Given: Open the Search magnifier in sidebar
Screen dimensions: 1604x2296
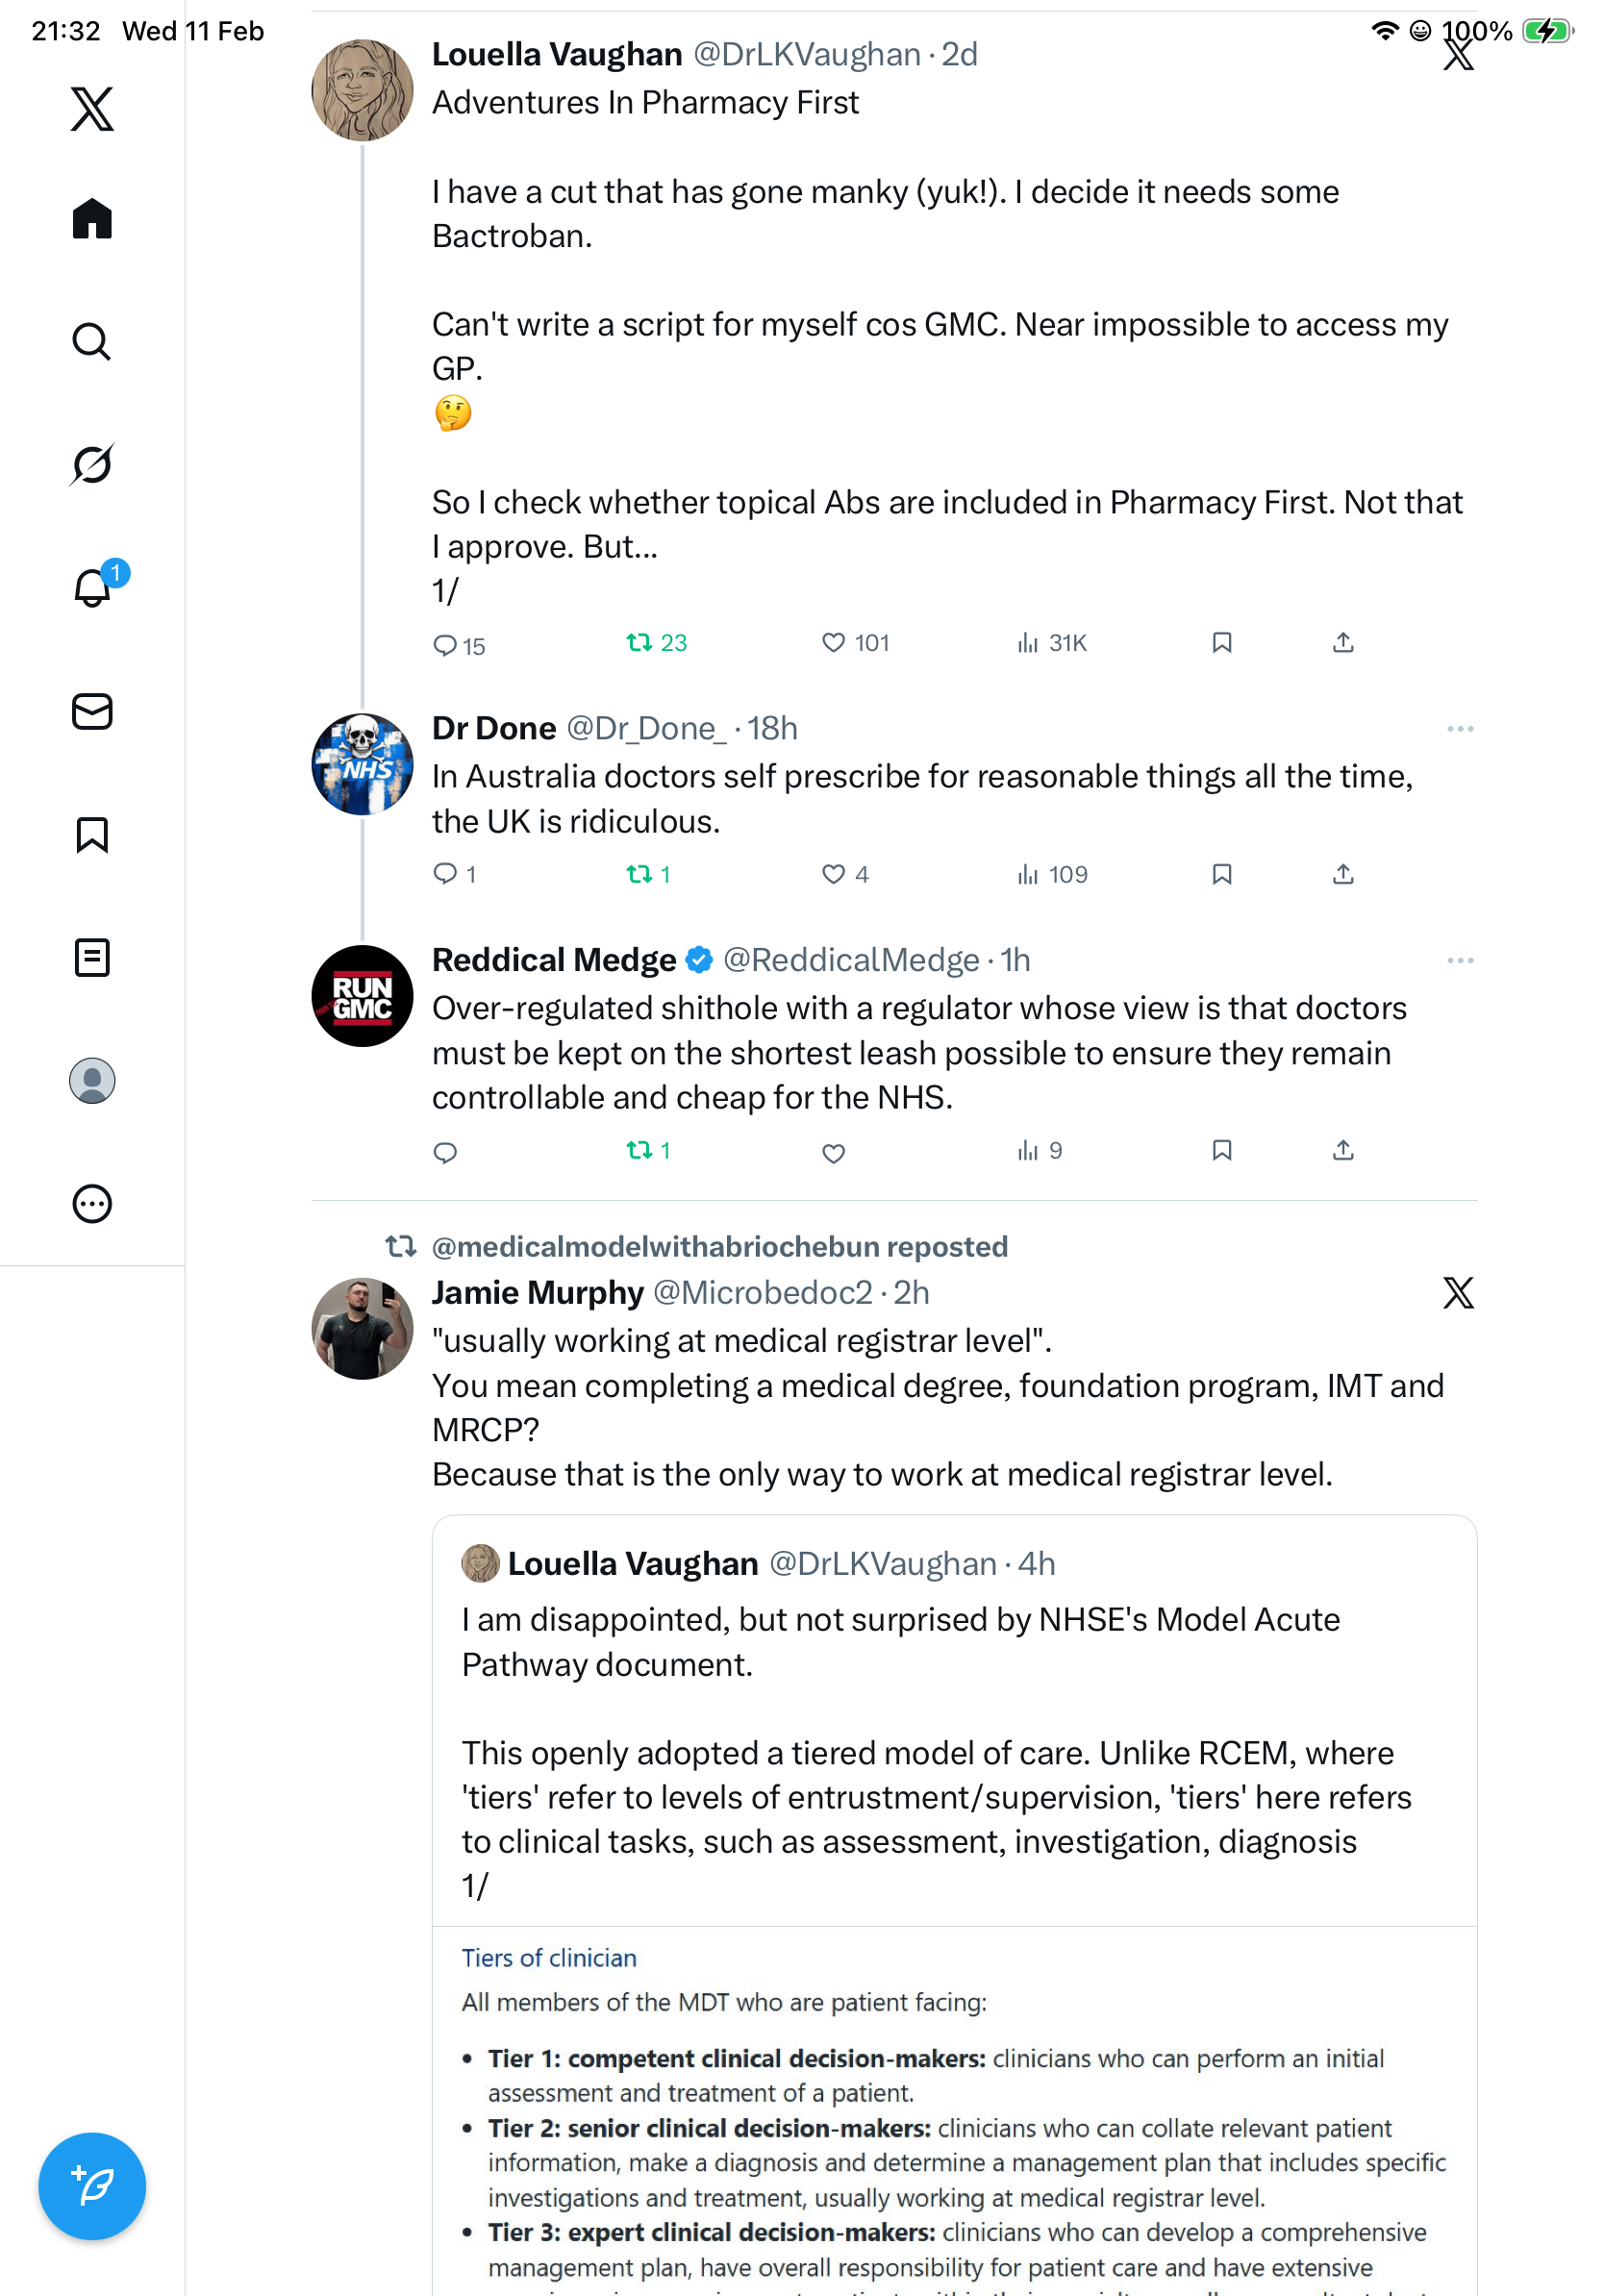Looking at the screenshot, I should [92, 341].
